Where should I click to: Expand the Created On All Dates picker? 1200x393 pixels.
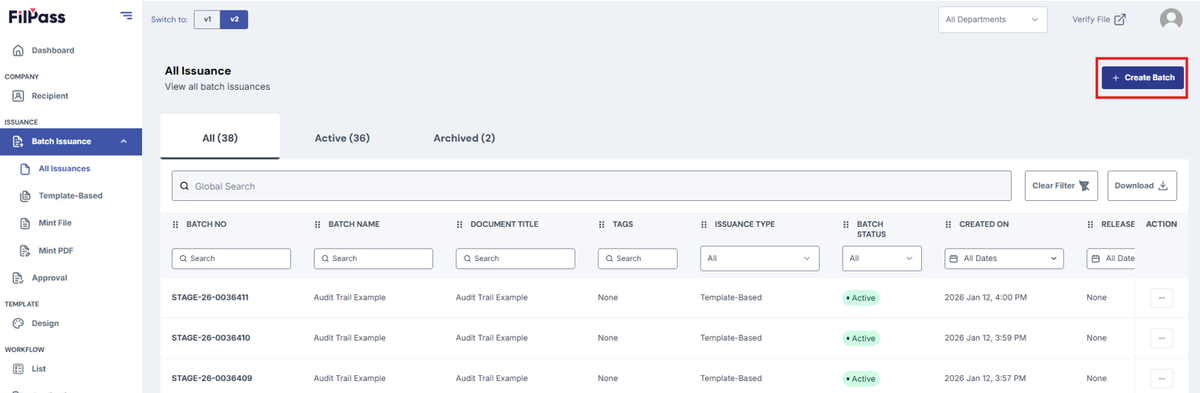(x=1004, y=258)
